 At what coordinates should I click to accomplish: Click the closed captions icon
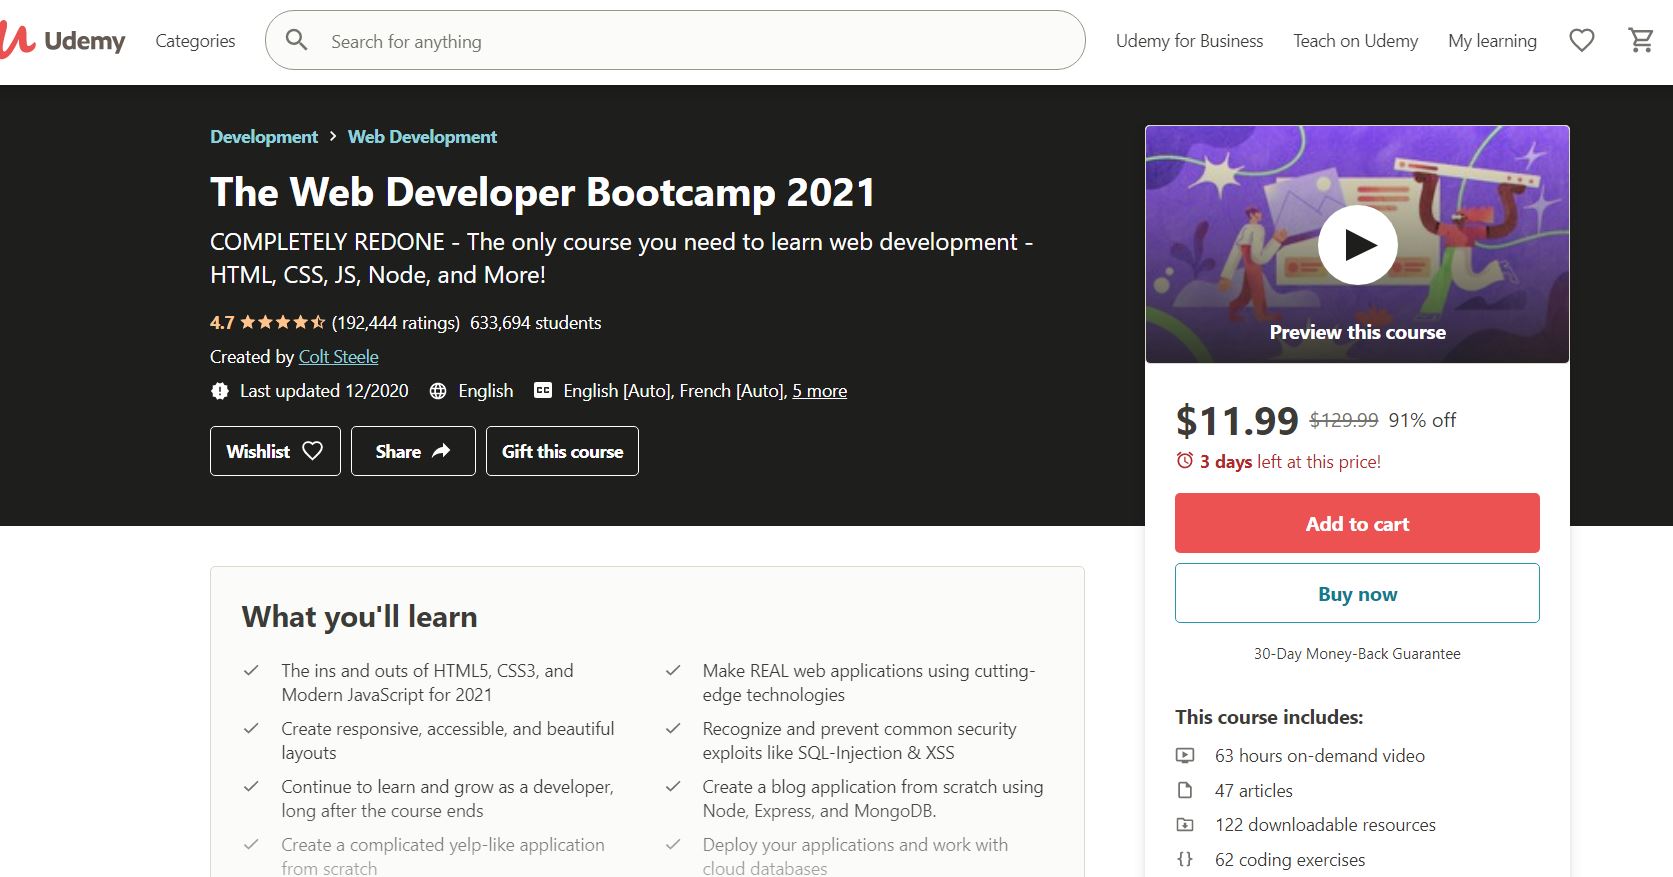(x=543, y=391)
